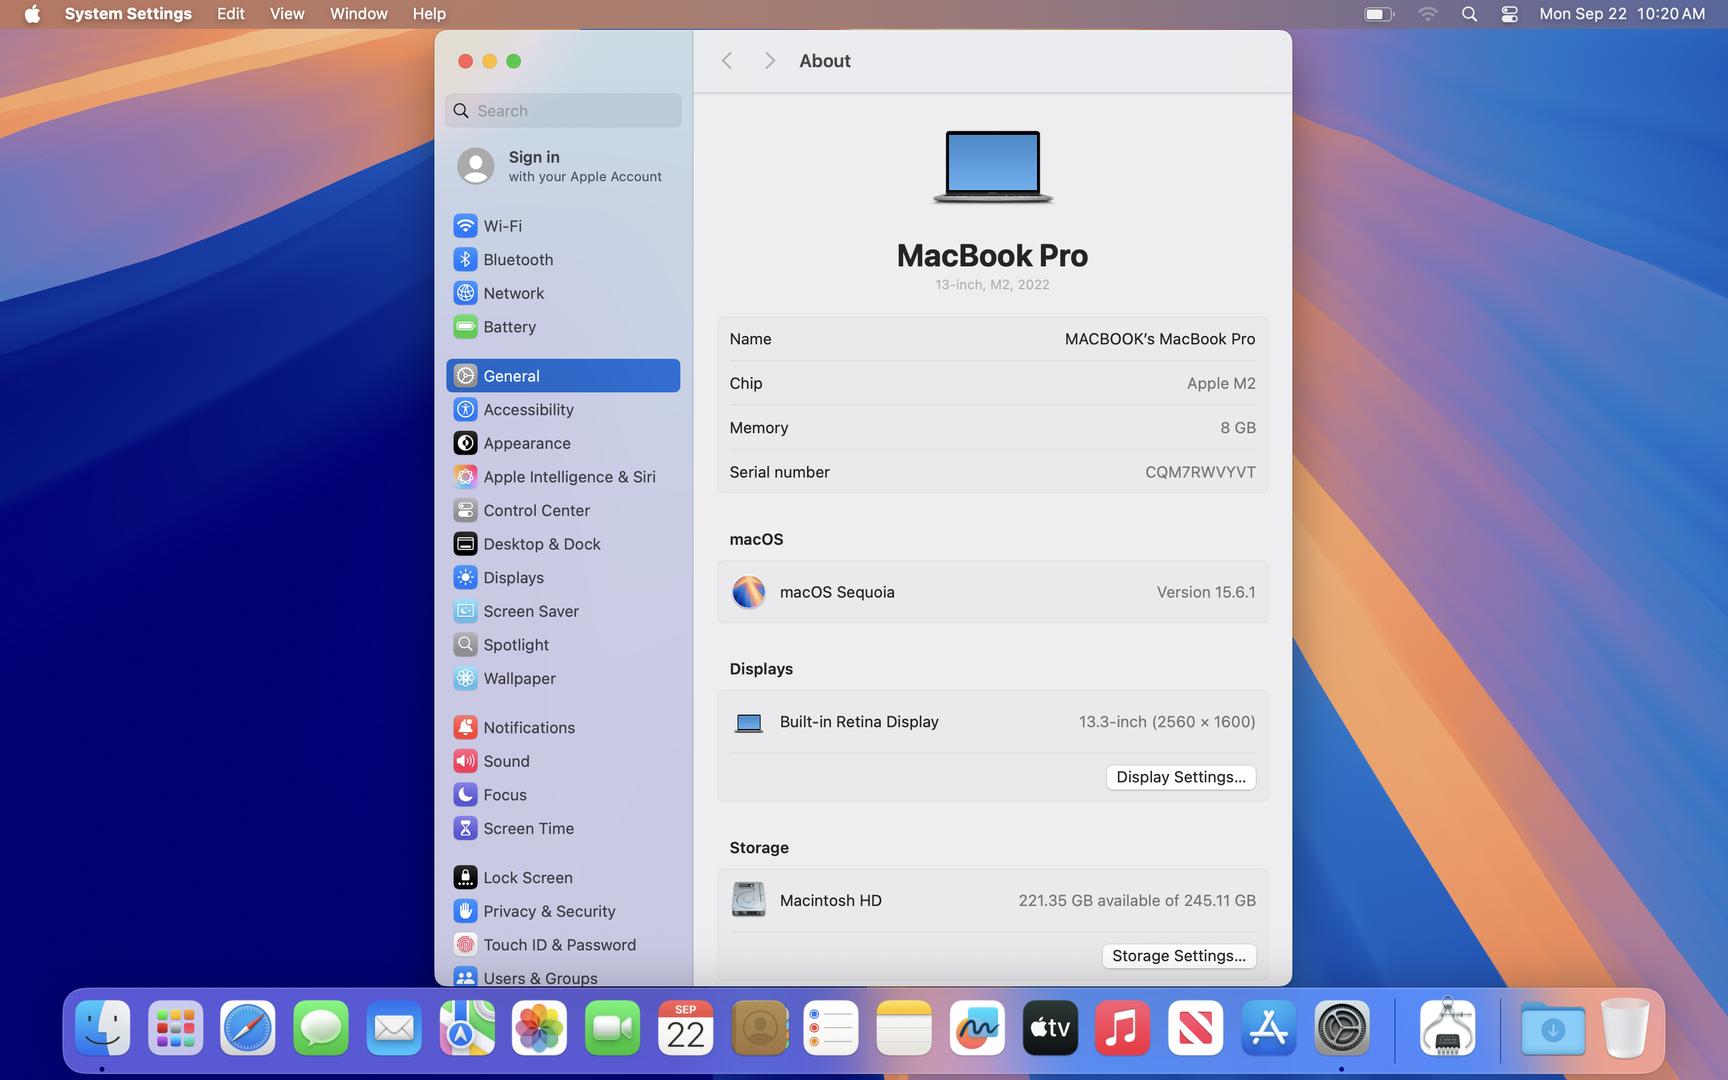Open the Edit menu

(x=231, y=14)
